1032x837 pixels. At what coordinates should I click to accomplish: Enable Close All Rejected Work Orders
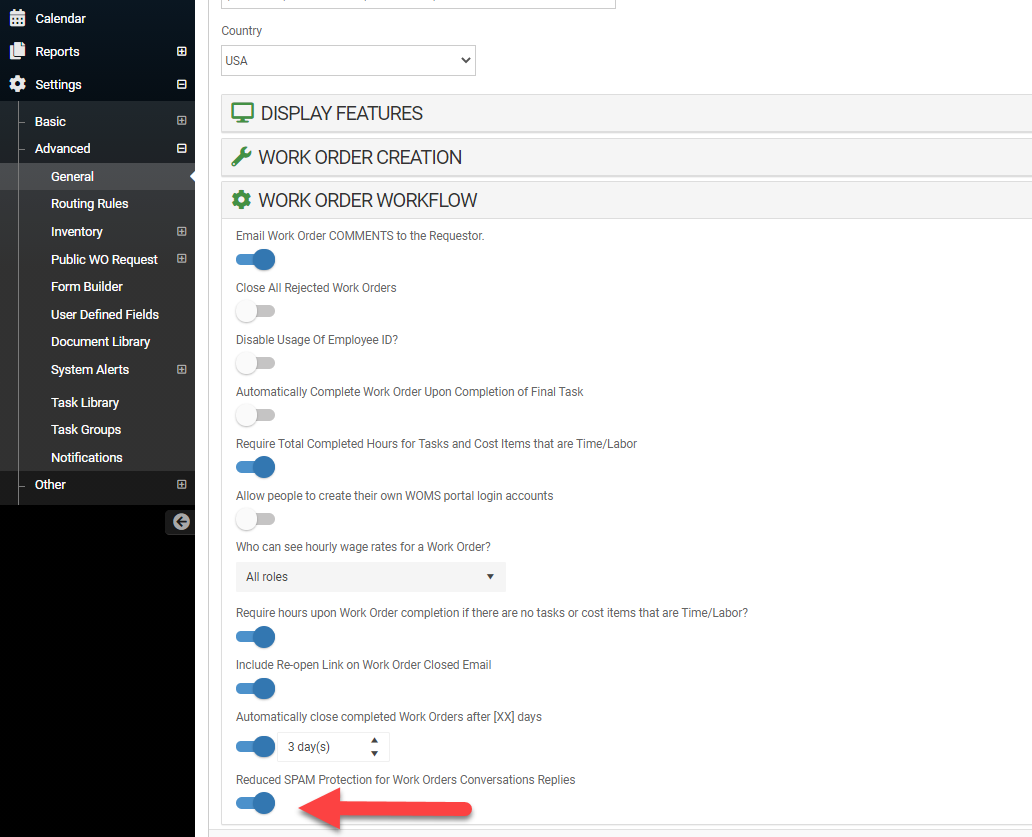[255, 312]
